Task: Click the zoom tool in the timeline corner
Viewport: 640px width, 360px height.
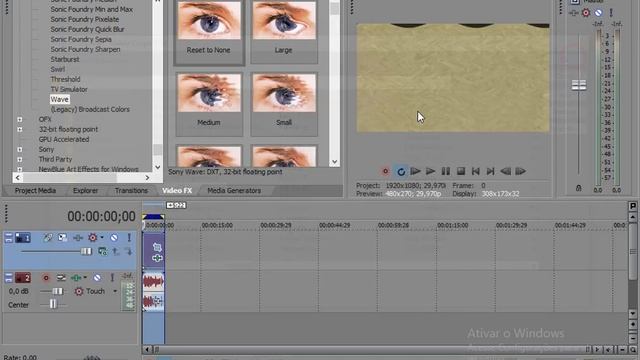Action: (633, 350)
